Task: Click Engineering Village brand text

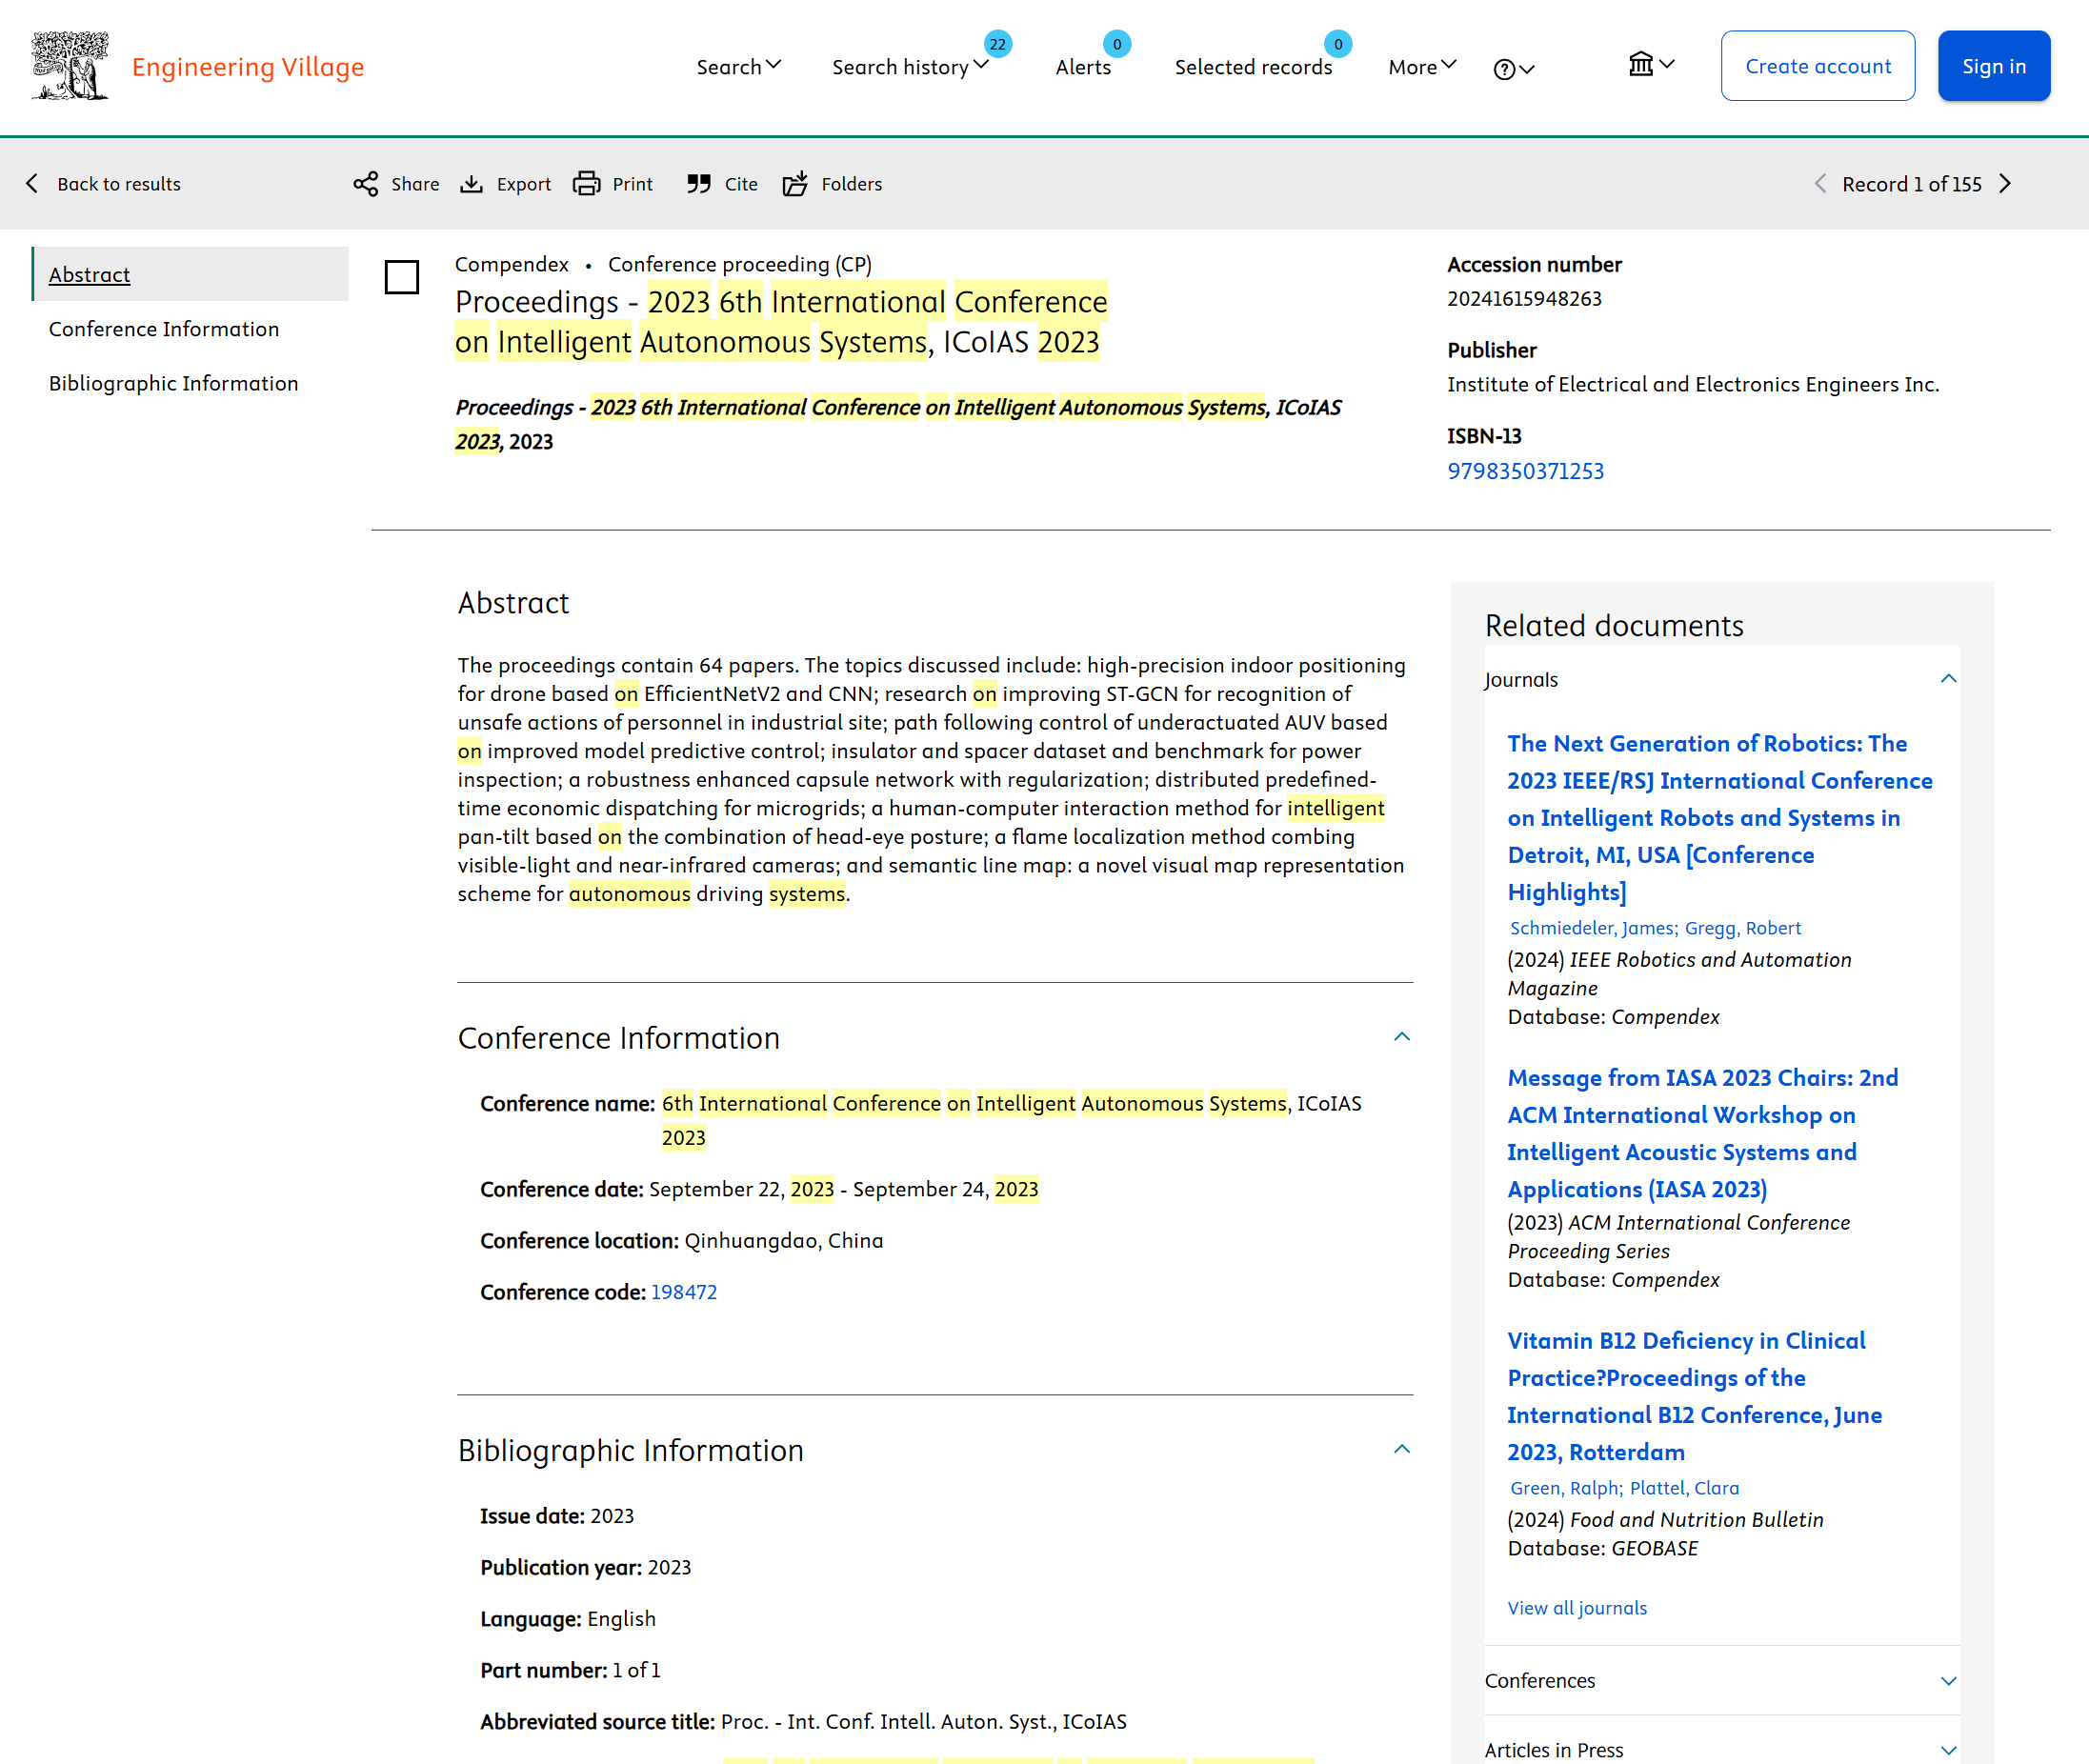Action: pyautogui.click(x=248, y=67)
